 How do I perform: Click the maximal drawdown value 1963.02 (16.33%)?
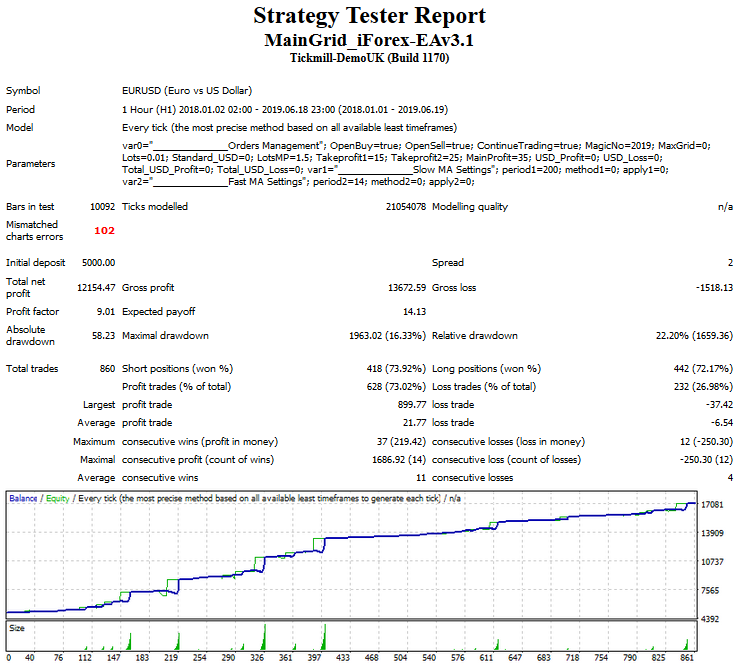tap(374, 336)
